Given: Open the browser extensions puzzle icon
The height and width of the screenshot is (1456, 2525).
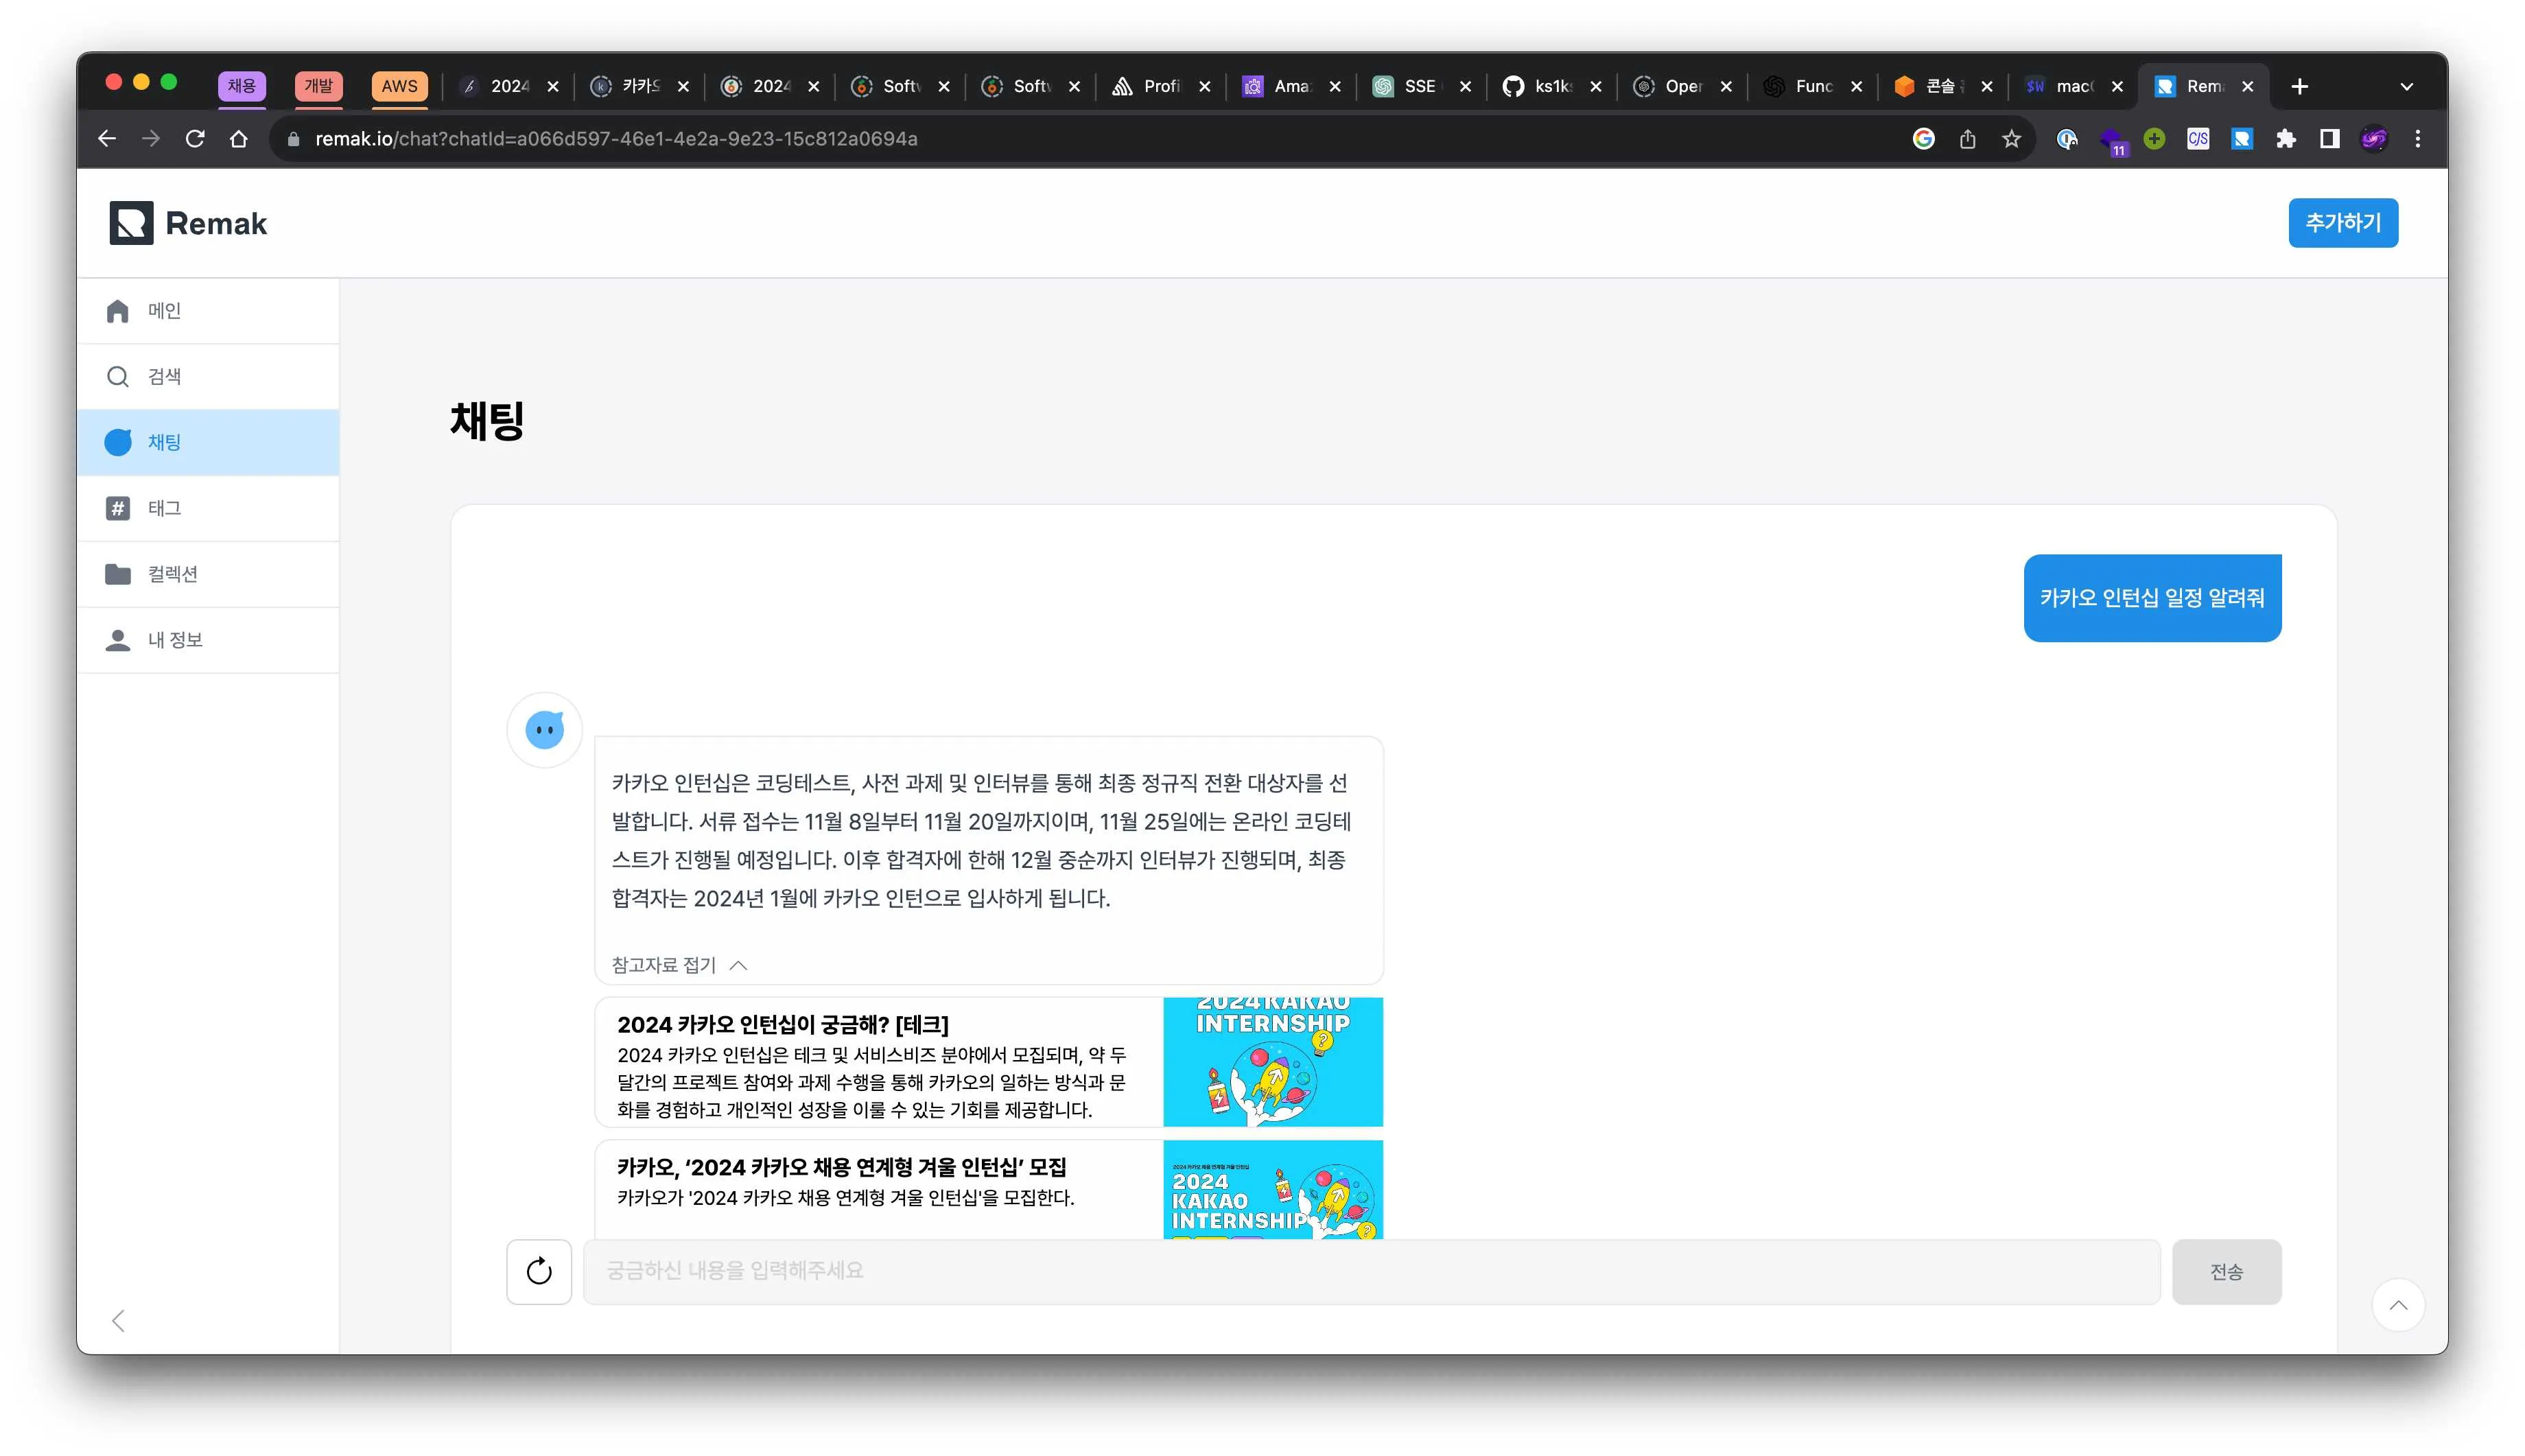Looking at the screenshot, I should click(x=2287, y=138).
